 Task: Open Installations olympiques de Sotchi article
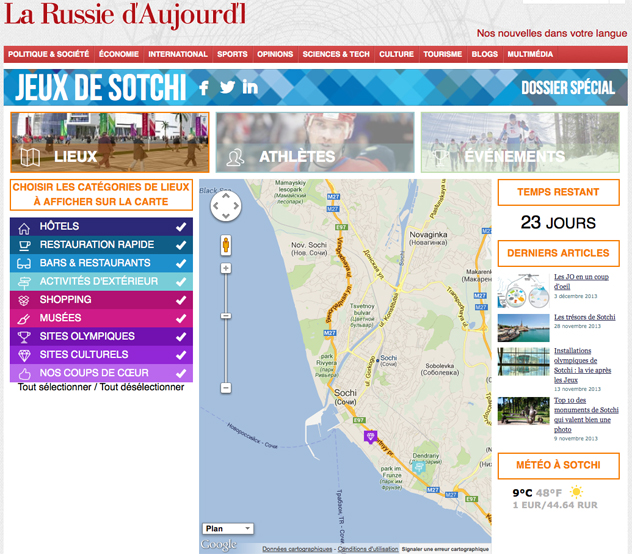[582, 365]
